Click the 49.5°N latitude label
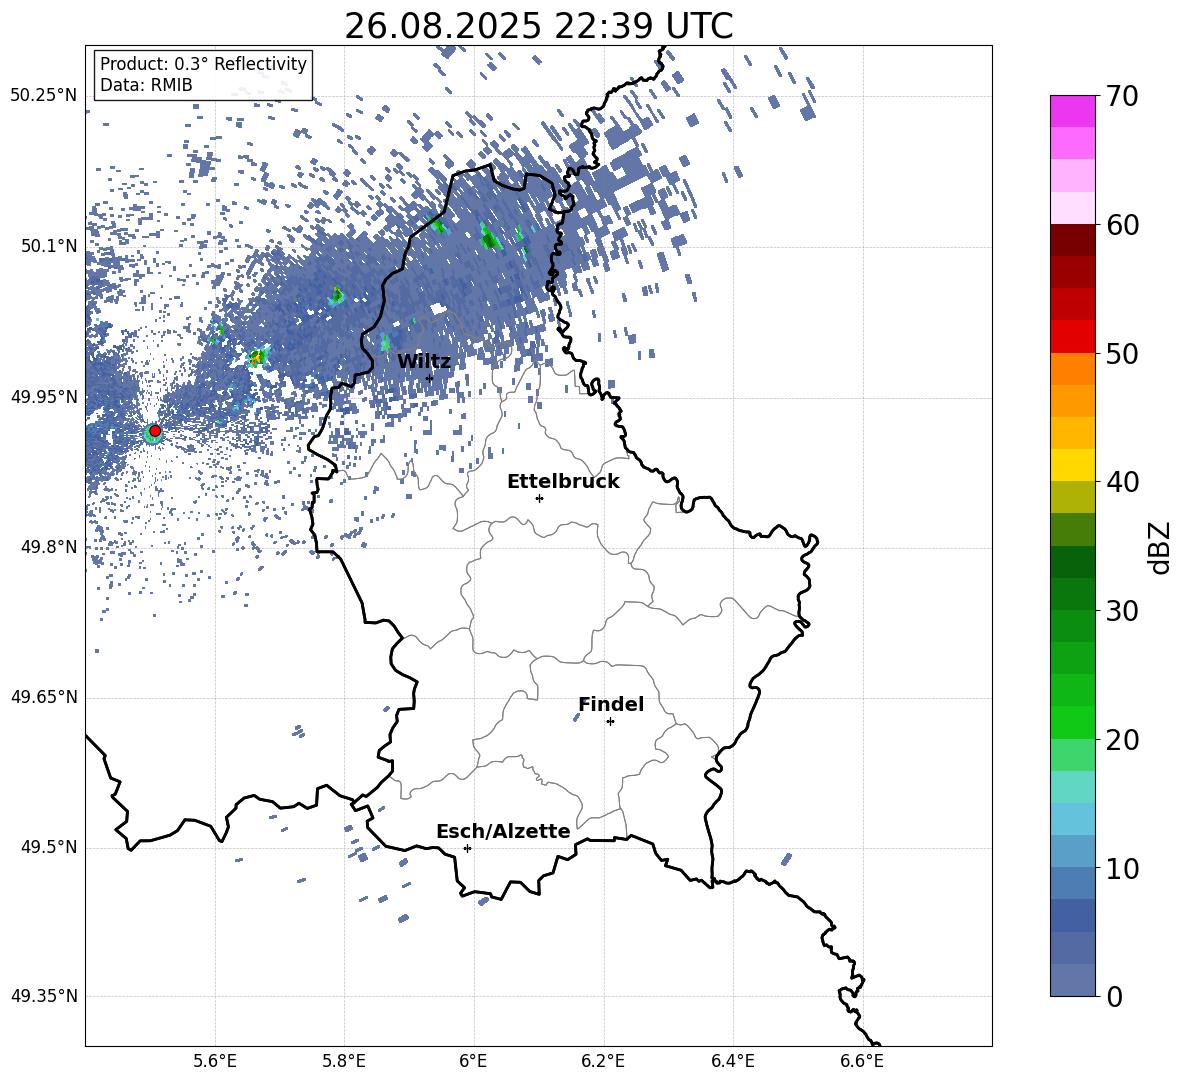The height and width of the screenshot is (1081, 1184). pyautogui.click(x=49, y=847)
